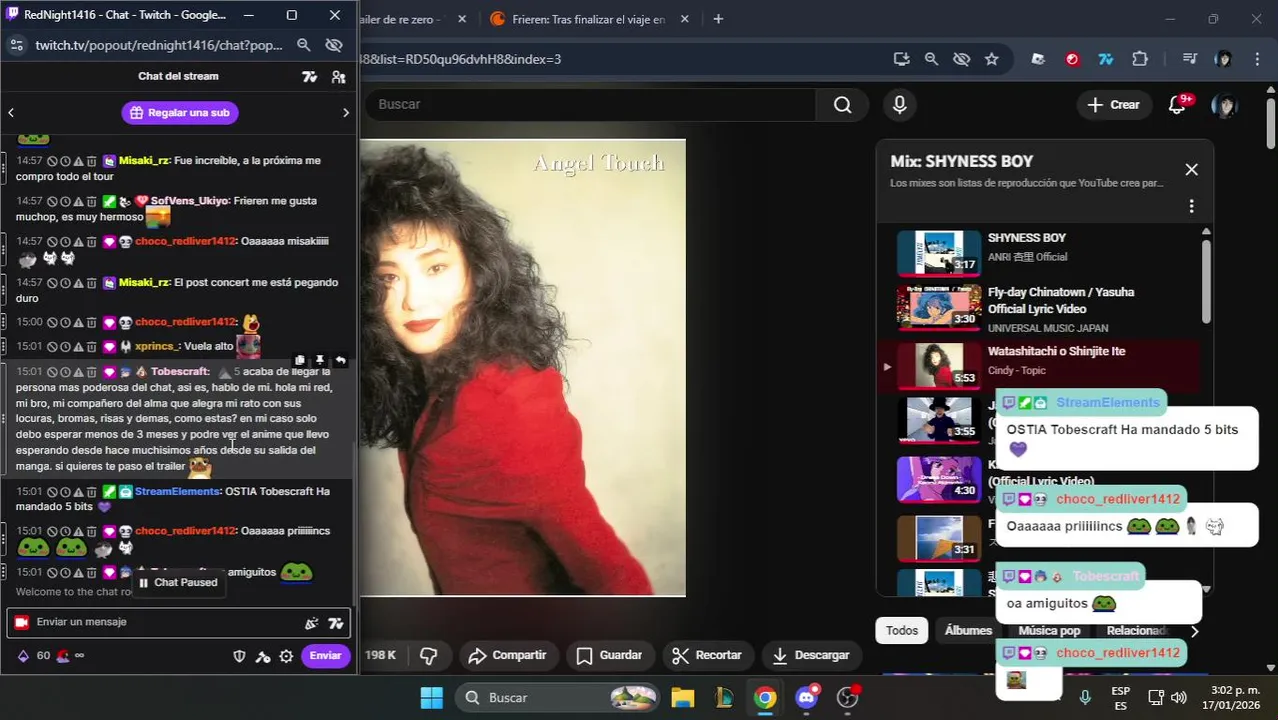Screen dimensions: 1278x720
Task: Open Chrome media controls icon
Action: tap(1189, 59)
